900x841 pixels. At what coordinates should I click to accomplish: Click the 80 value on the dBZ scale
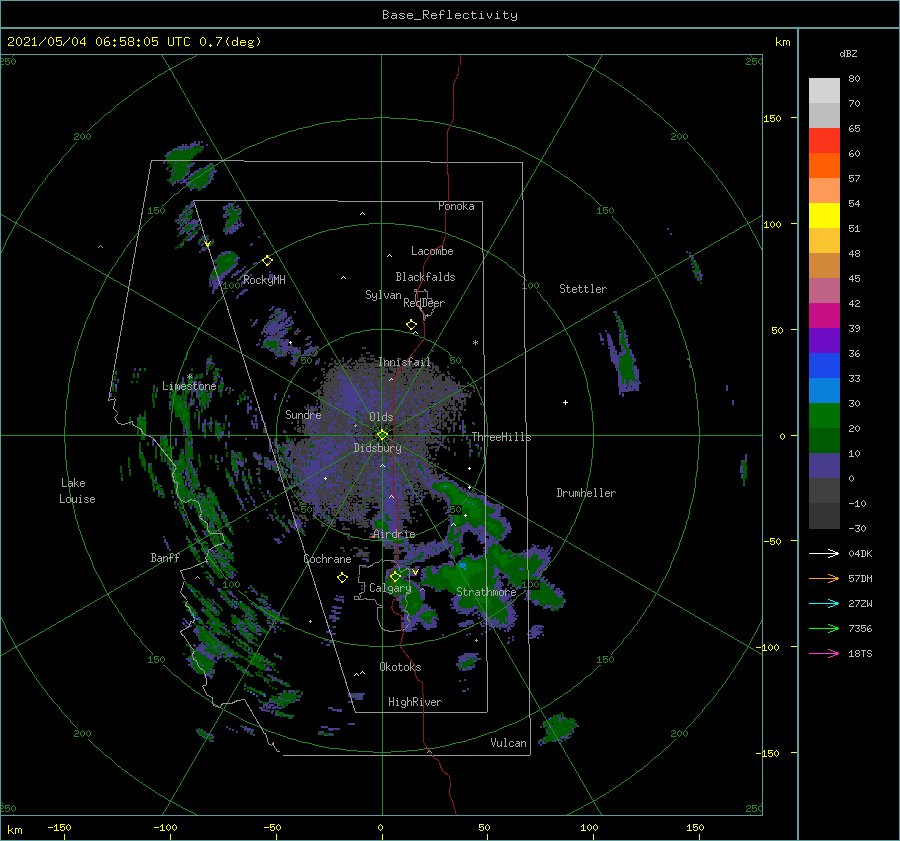[x=854, y=79]
